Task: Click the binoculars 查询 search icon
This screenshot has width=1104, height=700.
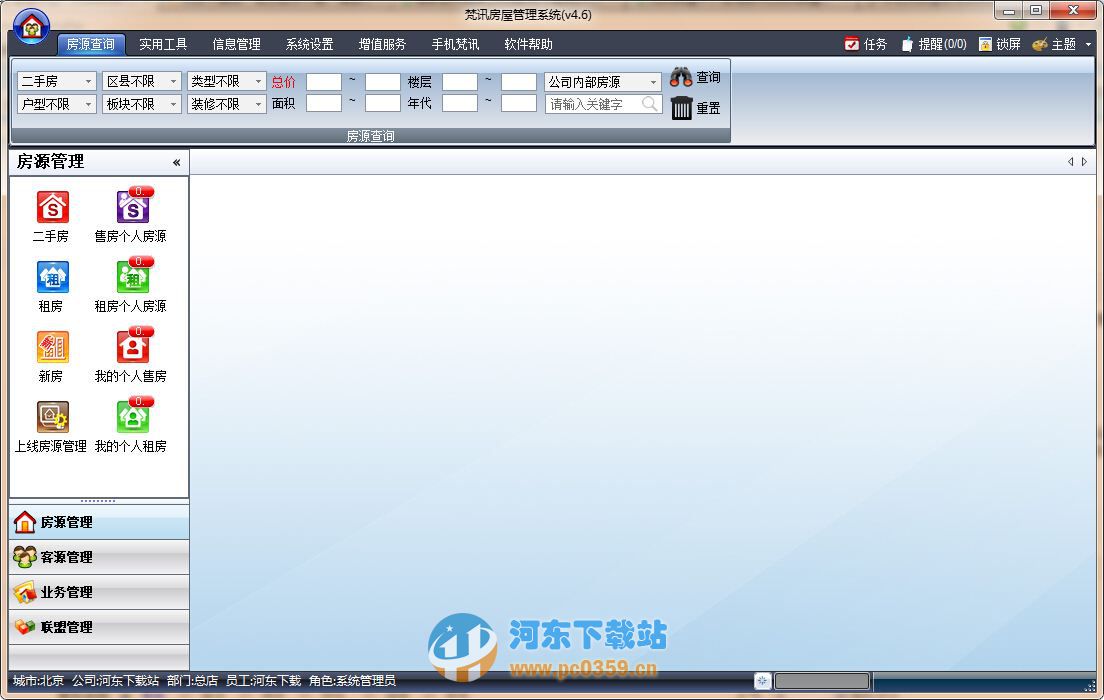Action: click(681, 76)
